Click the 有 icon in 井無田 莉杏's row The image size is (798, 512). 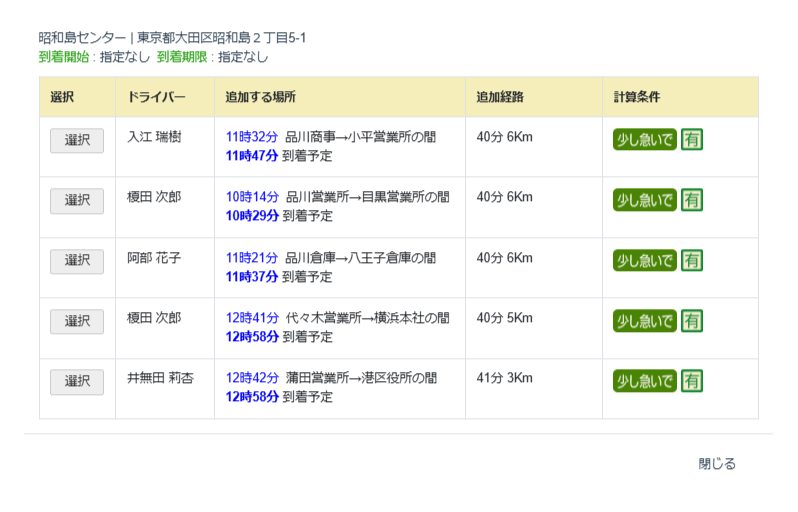pyautogui.click(x=692, y=381)
